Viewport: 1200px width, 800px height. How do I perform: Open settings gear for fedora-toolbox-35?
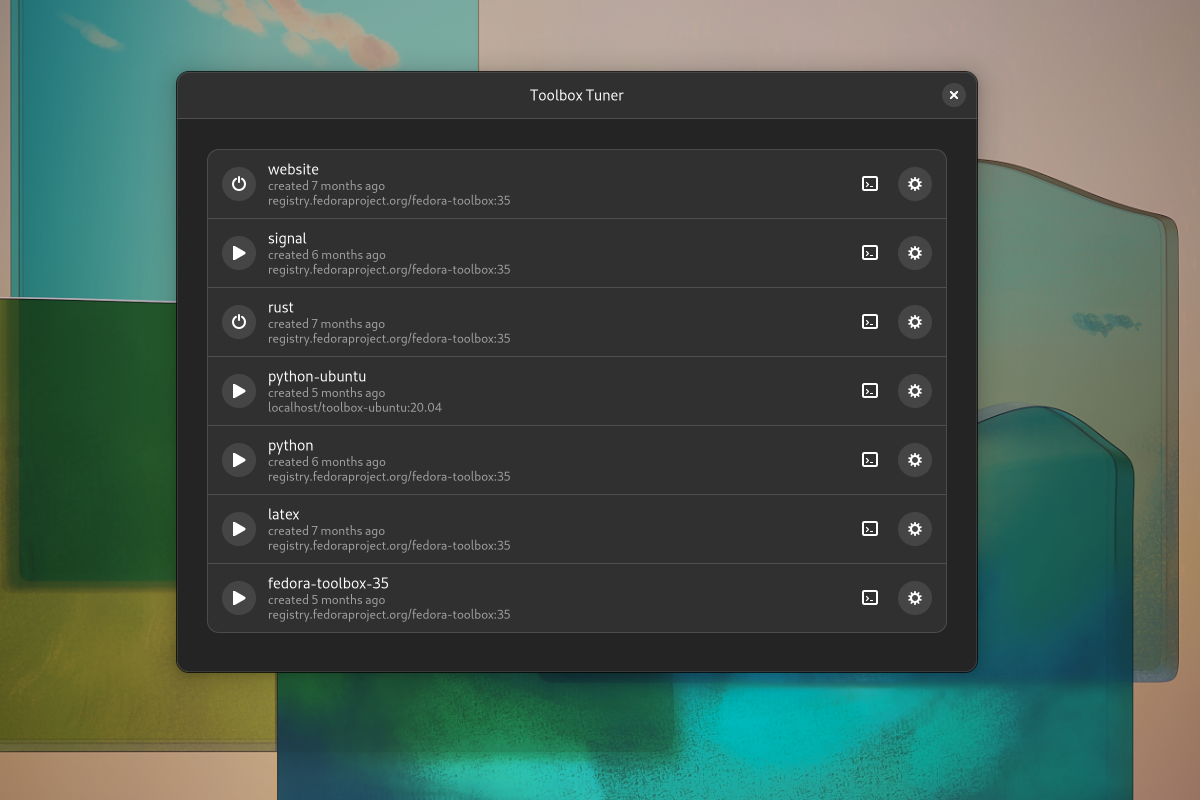(x=914, y=598)
